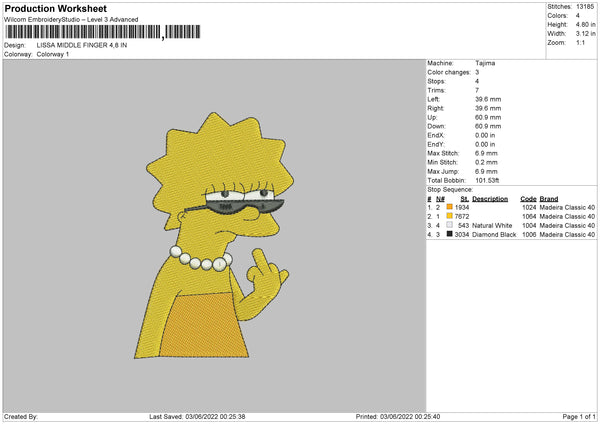Viewport: 600px width, 424px height.
Task: Click the Stitches count value 13185
Action: 585,7
